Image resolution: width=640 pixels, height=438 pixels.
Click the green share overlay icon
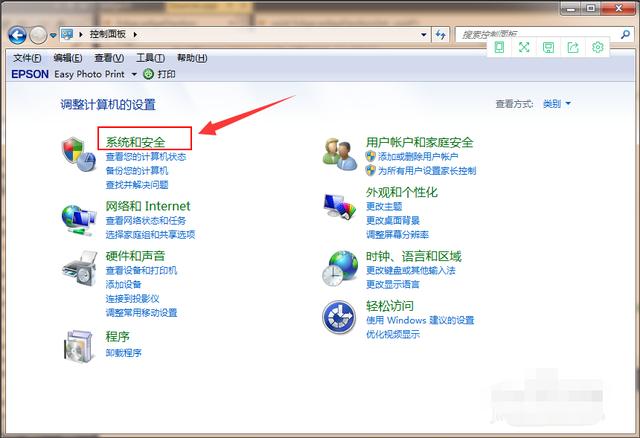pyautogui.click(x=573, y=48)
